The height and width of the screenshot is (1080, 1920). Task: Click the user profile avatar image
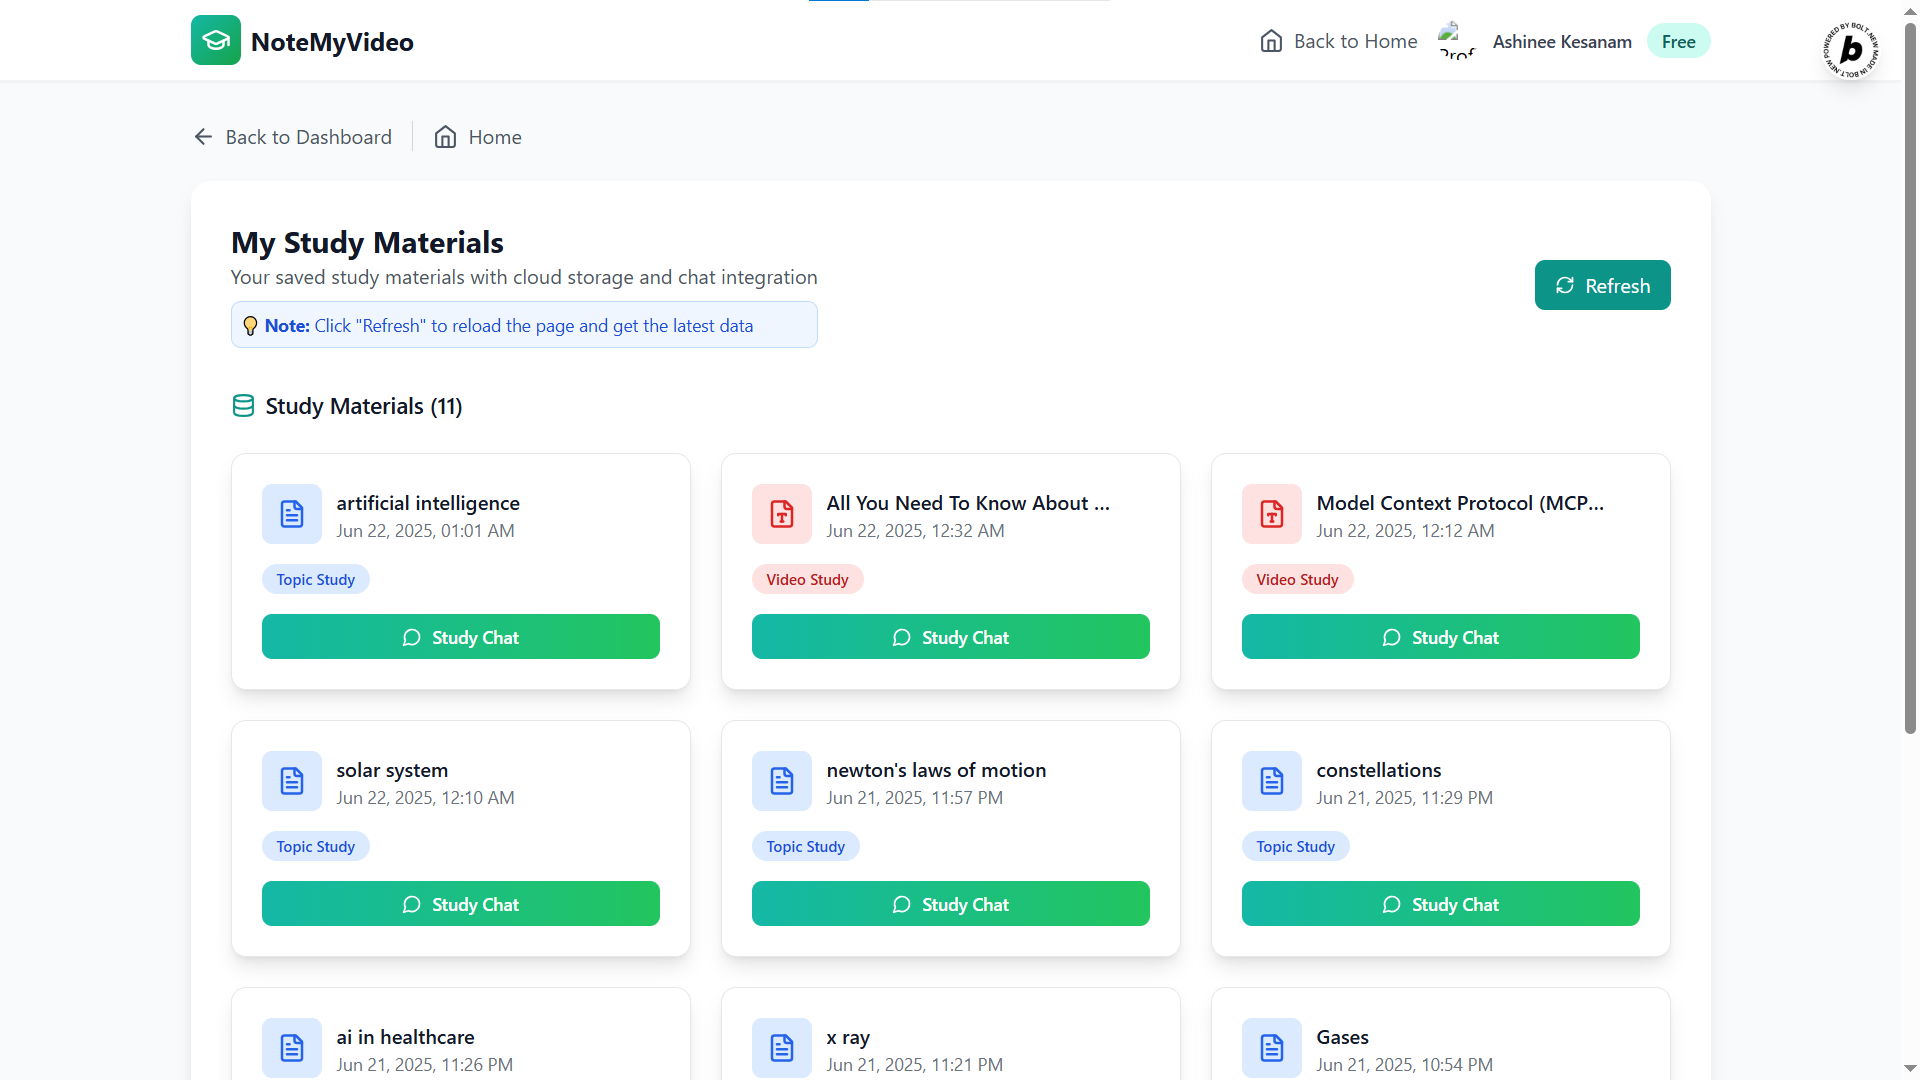(x=1456, y=41)
